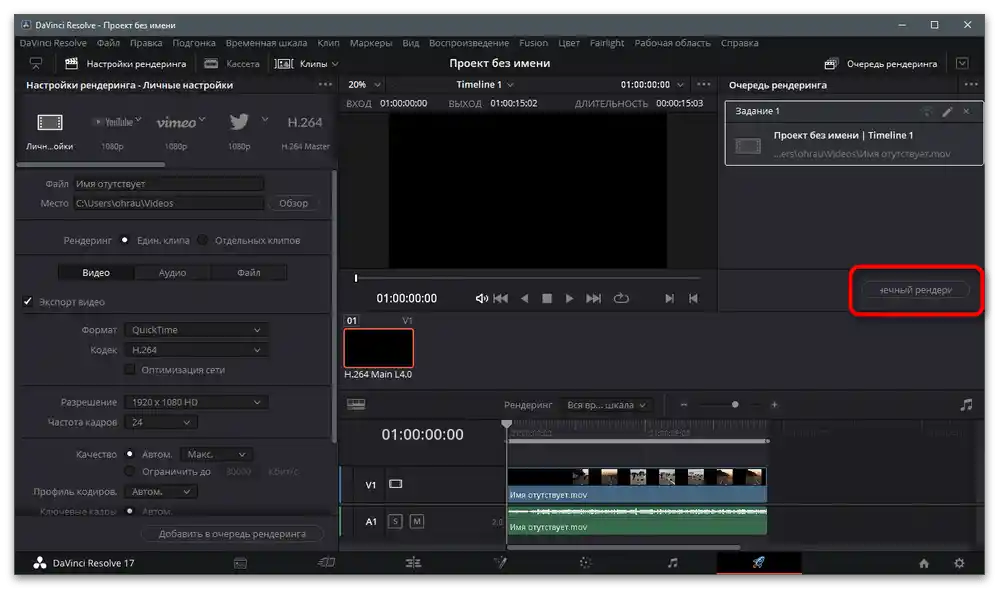Jump to last frame in viewer
This screenshot has width=999, height=589.
[x=593, y=298]
